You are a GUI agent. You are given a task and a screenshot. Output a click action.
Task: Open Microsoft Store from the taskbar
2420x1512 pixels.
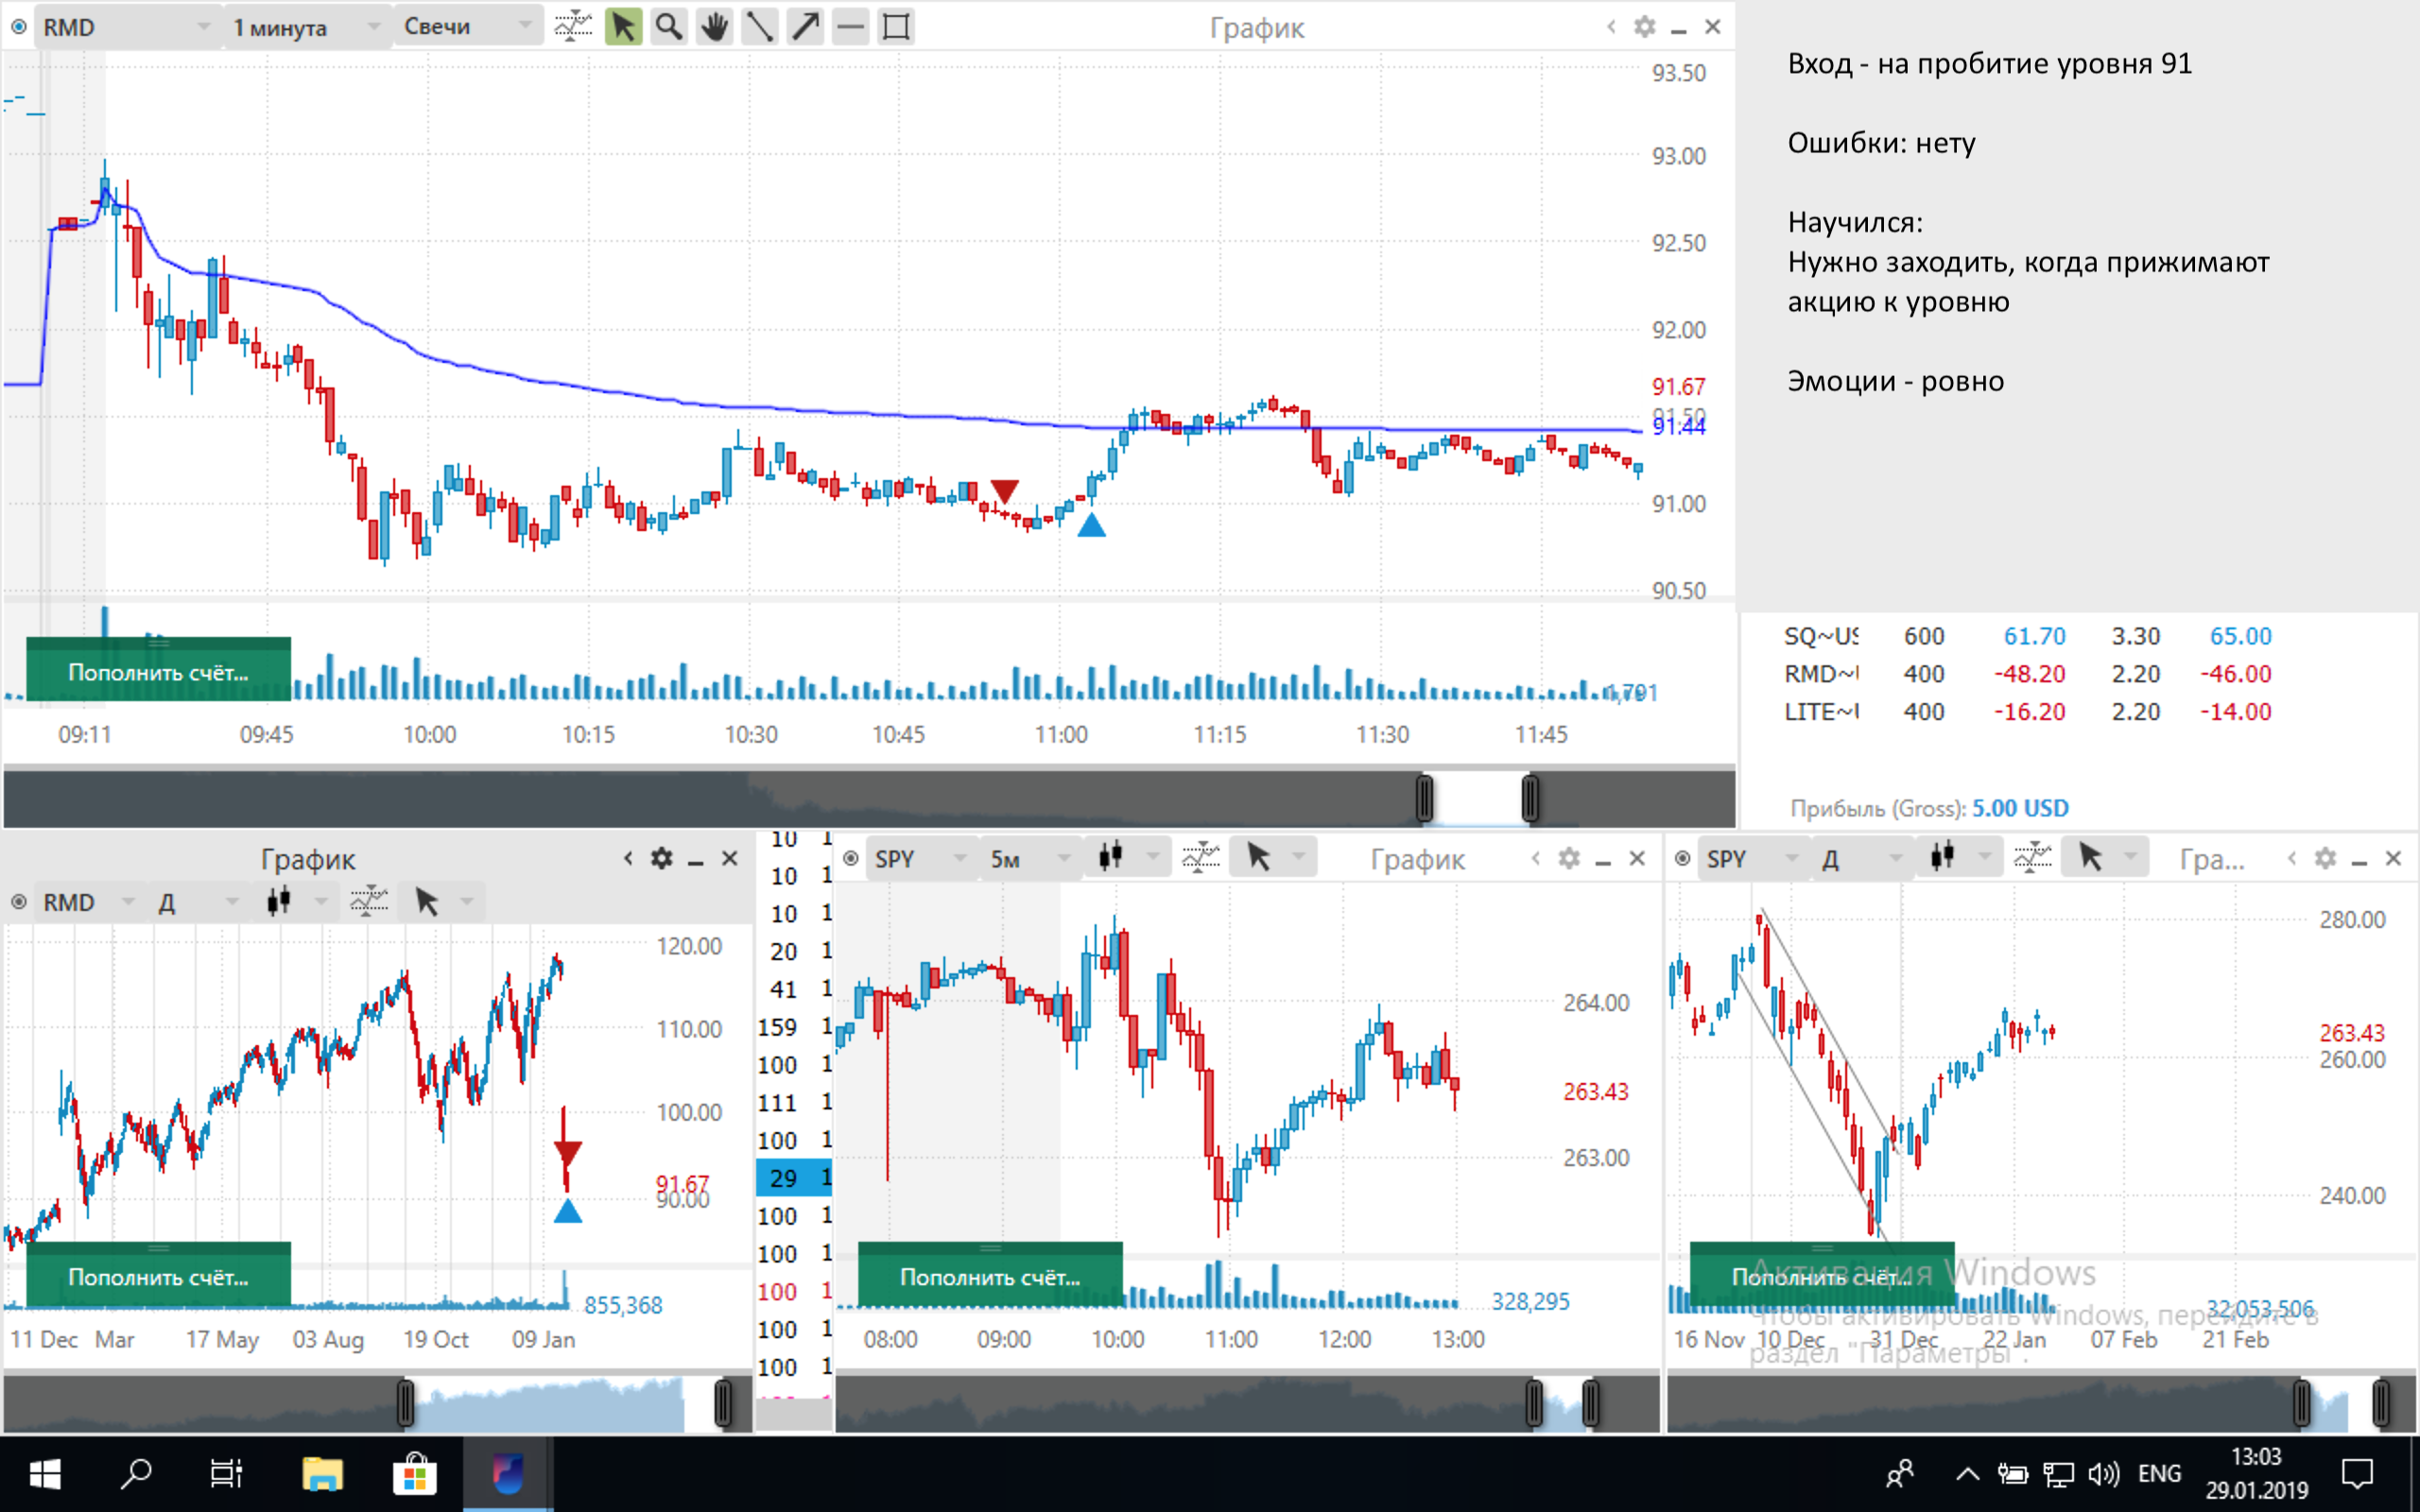point(414,1474)
